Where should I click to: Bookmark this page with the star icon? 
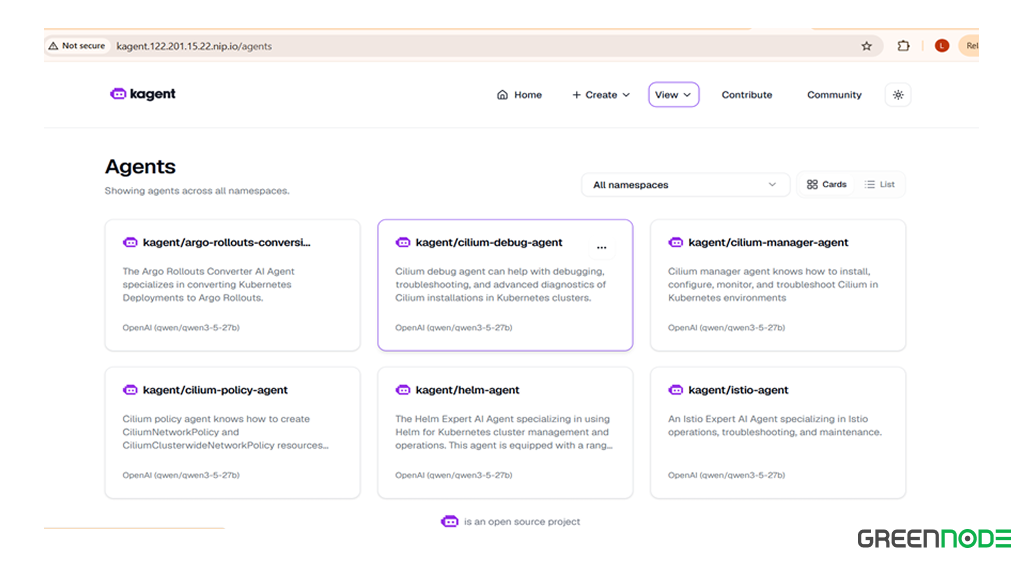click(866, 46)
